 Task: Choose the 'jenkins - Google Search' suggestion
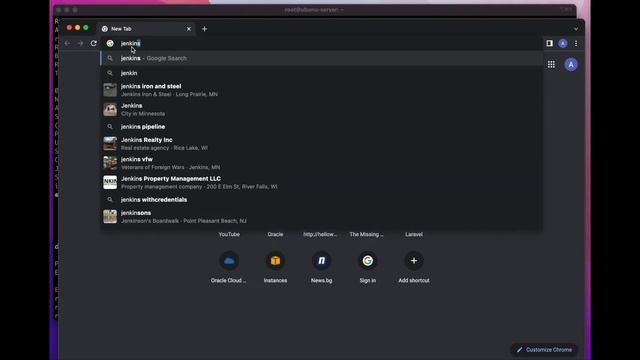(322, 58)
